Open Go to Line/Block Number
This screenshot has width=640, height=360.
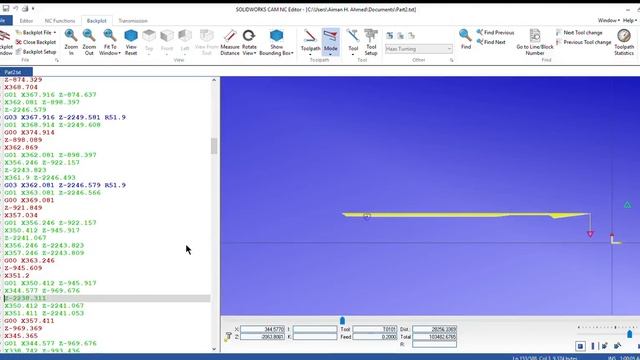[x=535, y=42]
